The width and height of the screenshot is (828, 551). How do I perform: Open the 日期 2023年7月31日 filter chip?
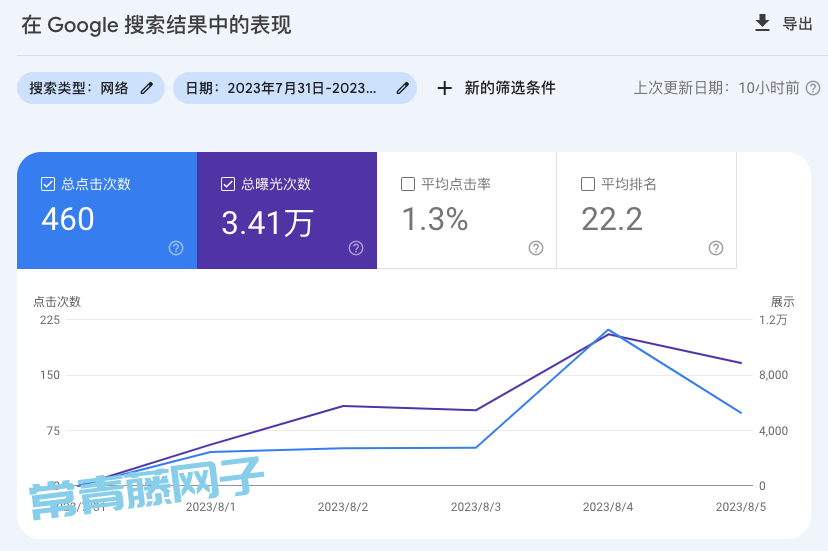(295, 88)
